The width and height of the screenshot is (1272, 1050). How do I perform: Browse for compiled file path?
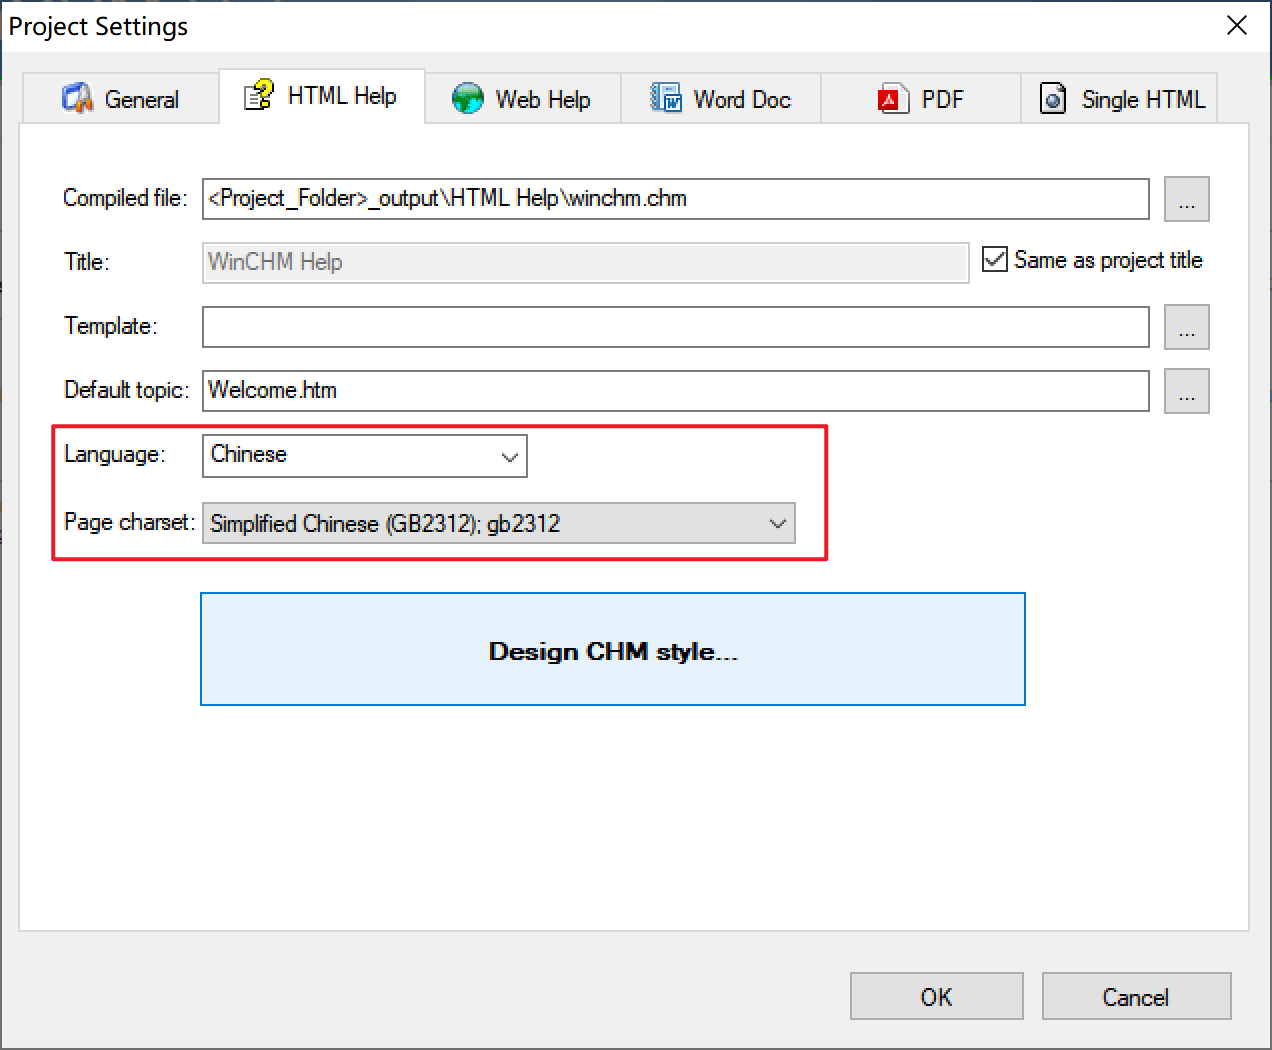1186,199
